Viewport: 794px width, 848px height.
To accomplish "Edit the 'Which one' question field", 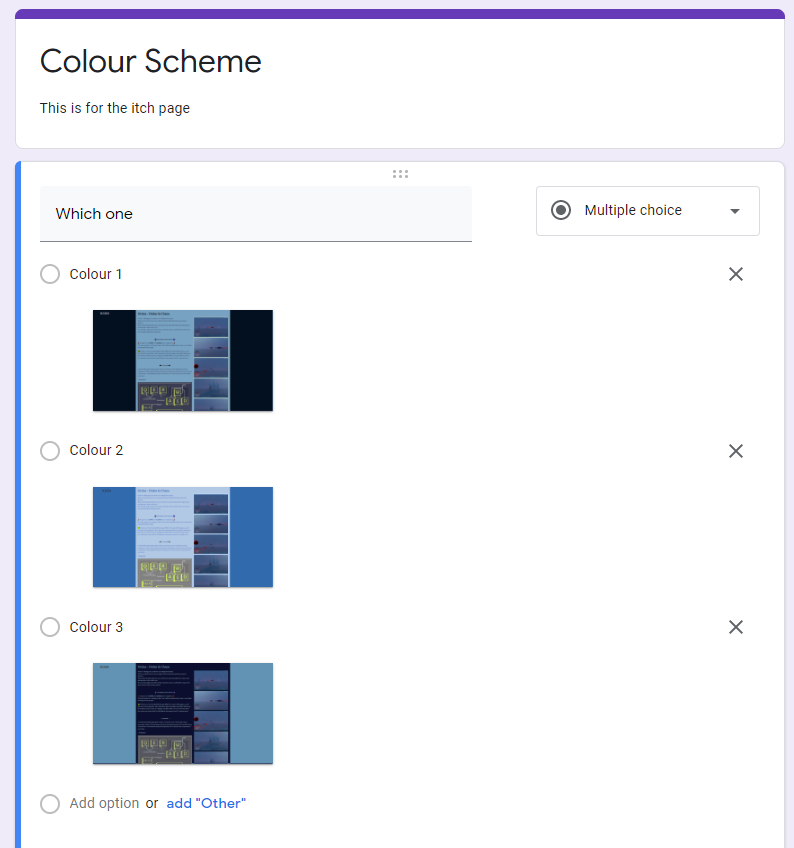I will (x=255, y=214).
